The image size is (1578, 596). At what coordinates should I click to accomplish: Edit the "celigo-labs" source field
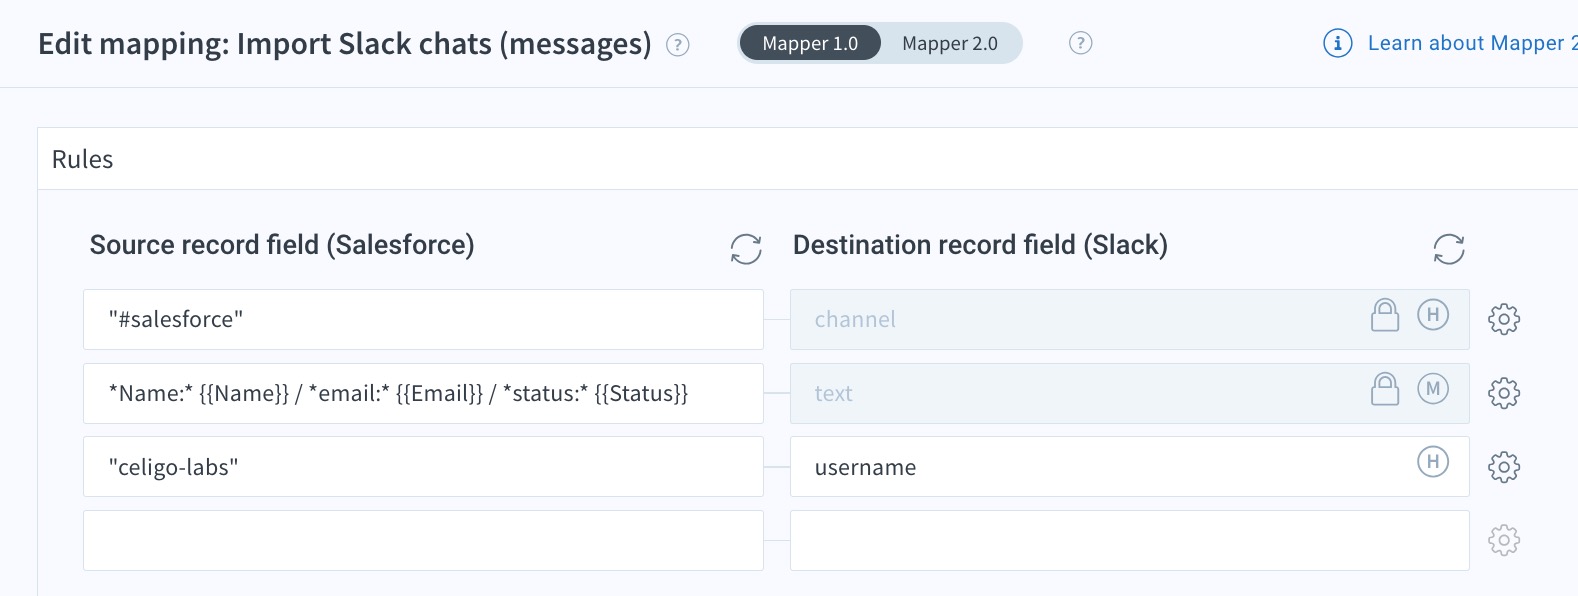point(423,467)
